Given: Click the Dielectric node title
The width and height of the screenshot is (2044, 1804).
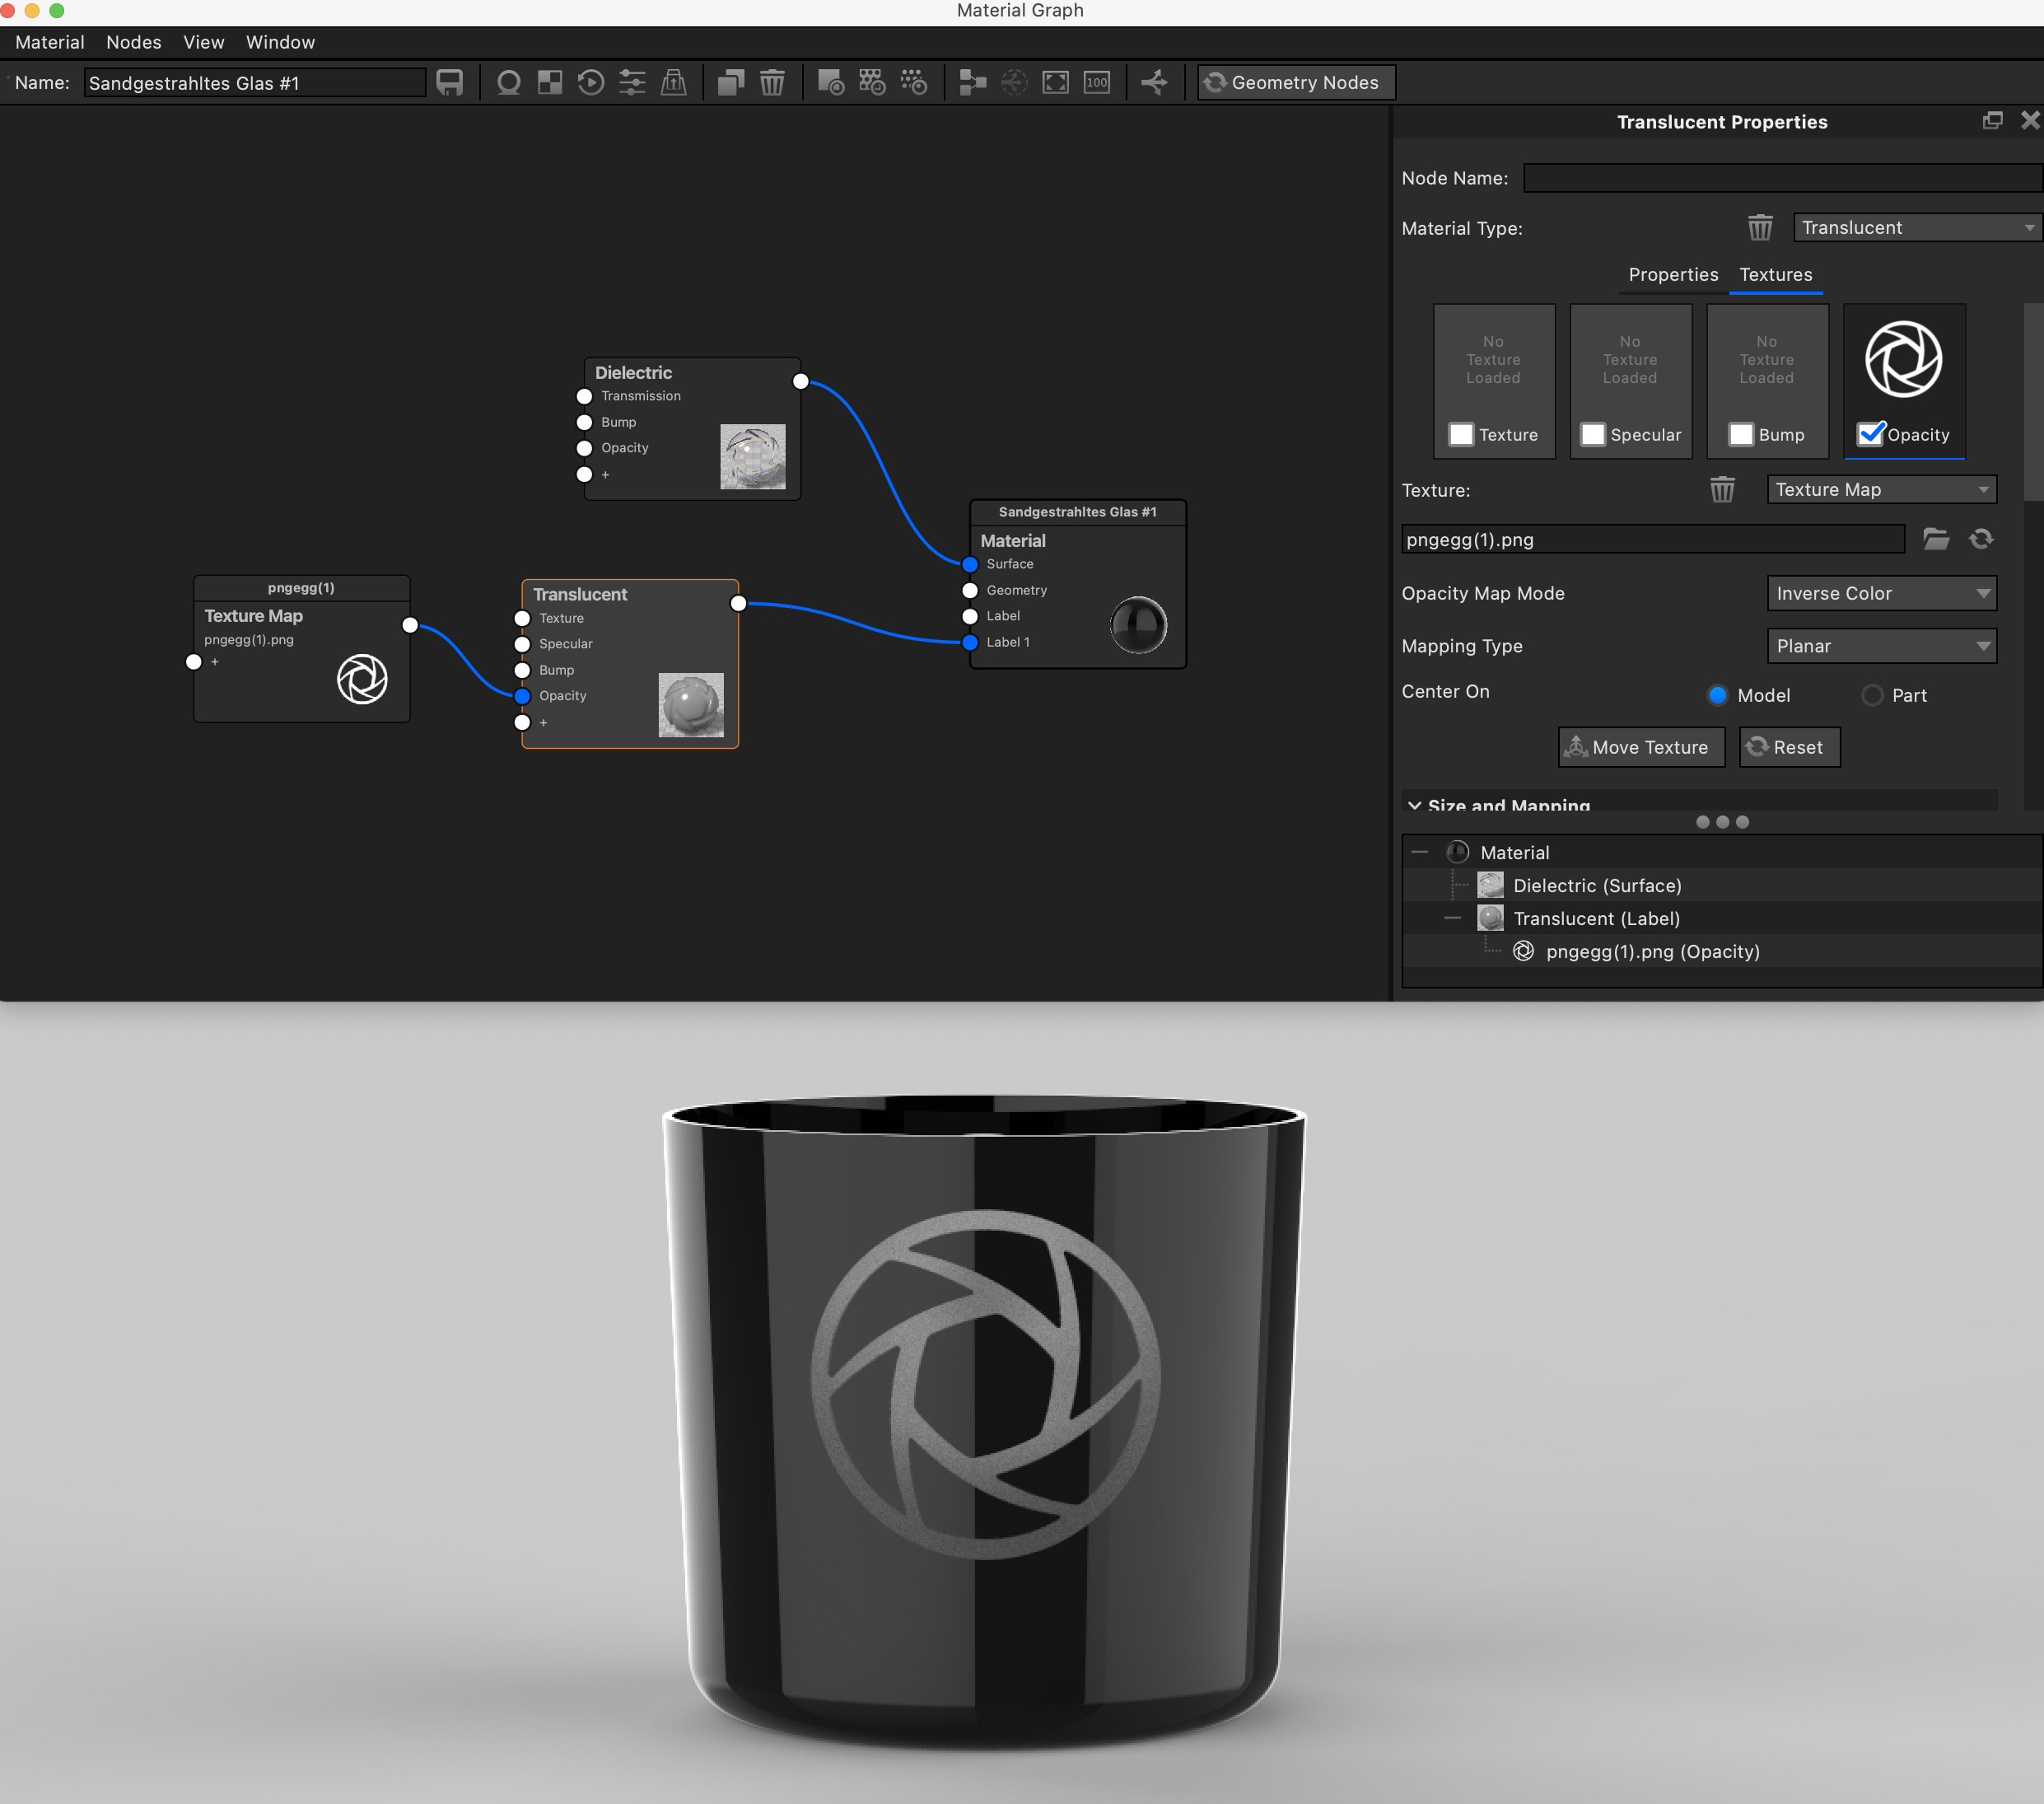Looking at the screenshot, I should click(633, 372).
